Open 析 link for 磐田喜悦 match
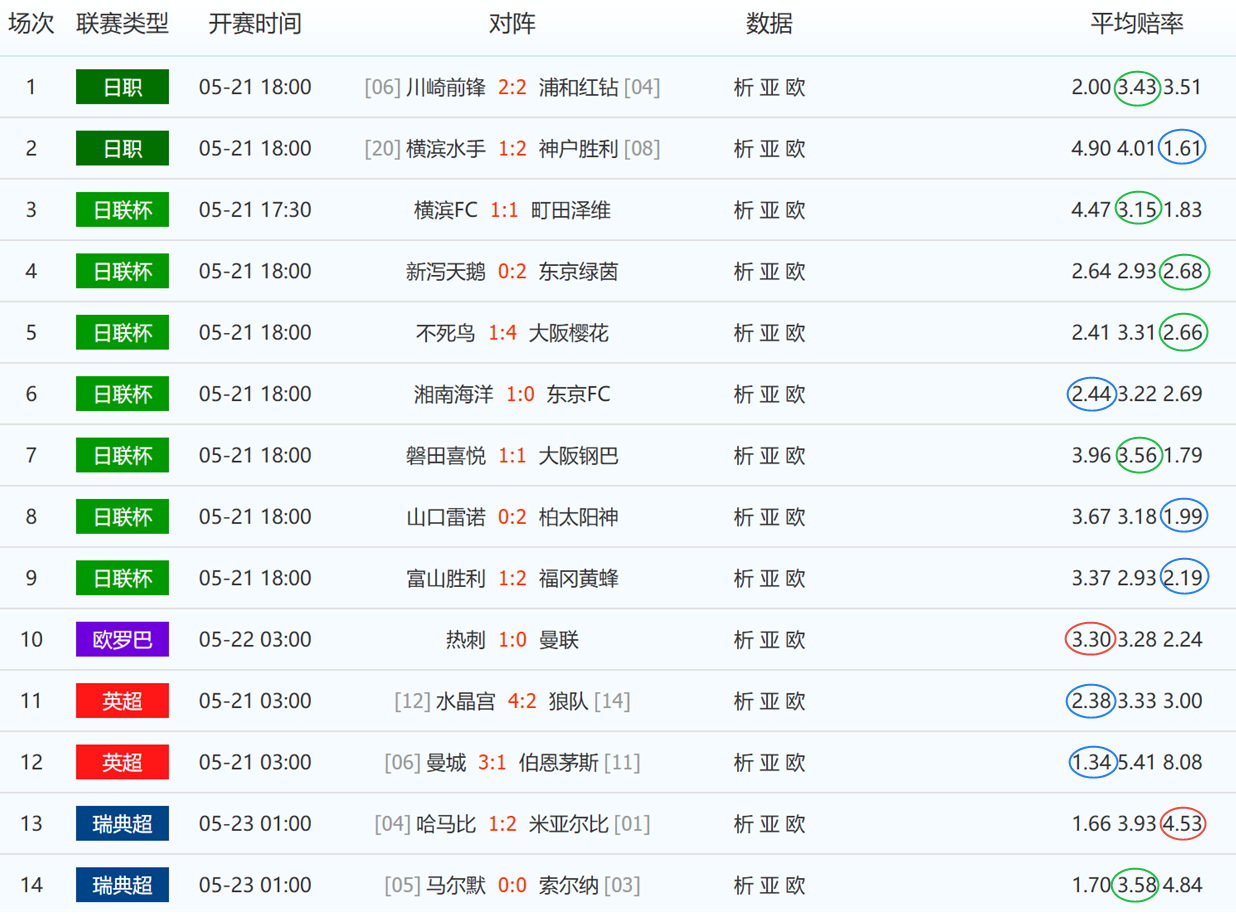This screenshot has height=914, width=1236. coord(743,456)
